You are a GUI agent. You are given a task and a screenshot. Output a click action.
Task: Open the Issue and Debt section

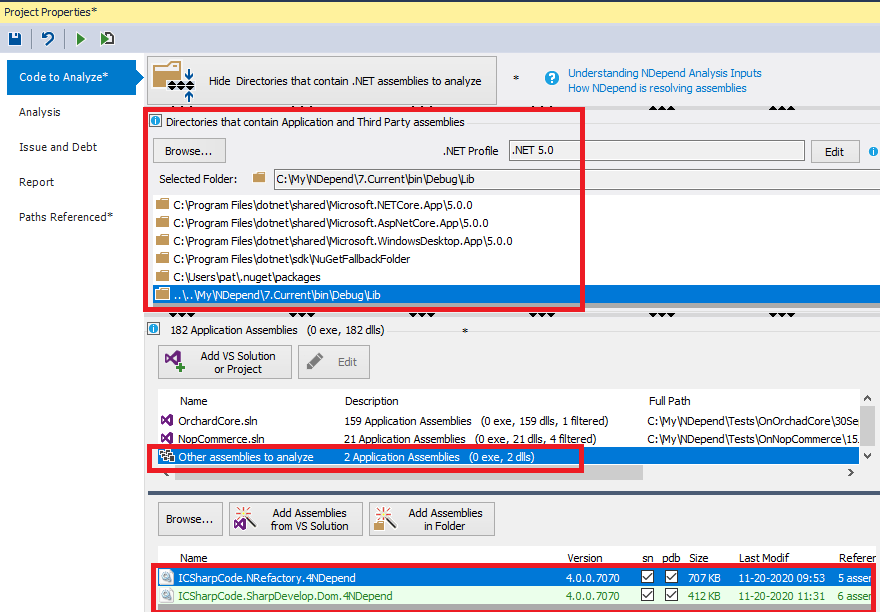point(58,147)
